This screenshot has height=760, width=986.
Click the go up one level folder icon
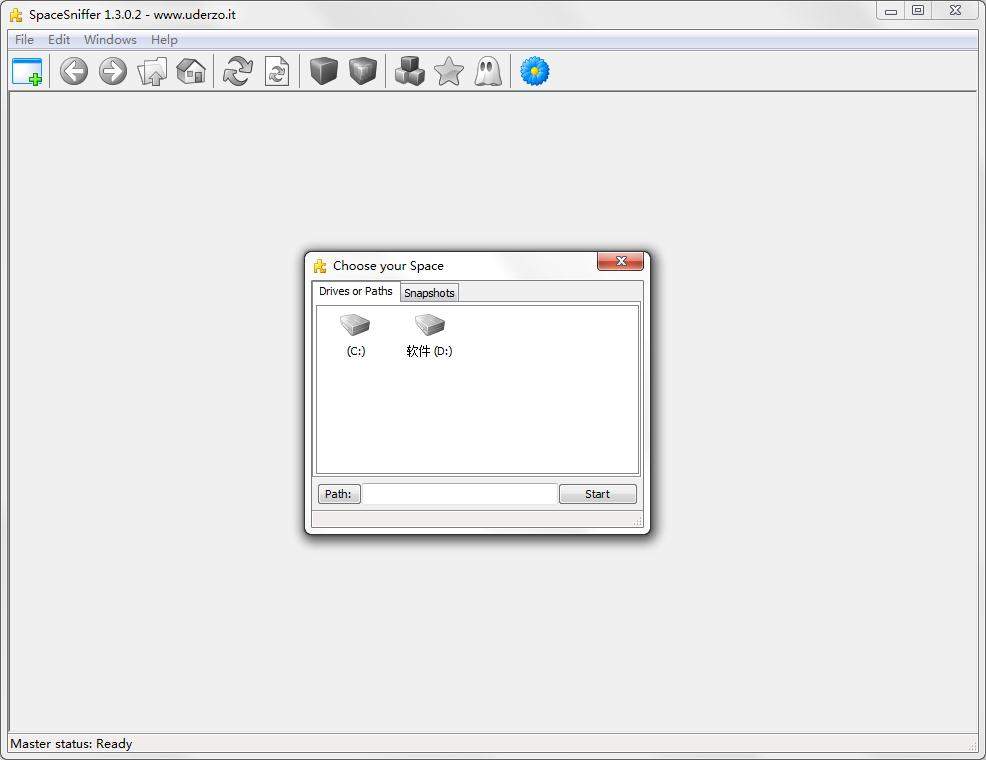152,72
